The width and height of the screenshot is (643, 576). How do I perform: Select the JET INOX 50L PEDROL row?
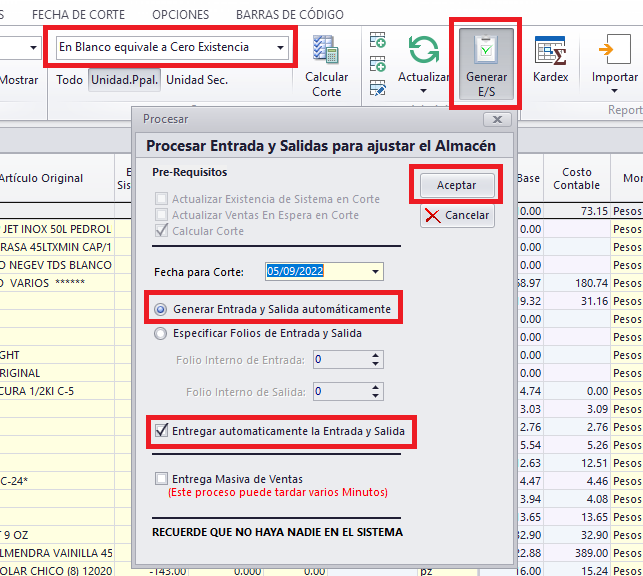click(56, 229)
